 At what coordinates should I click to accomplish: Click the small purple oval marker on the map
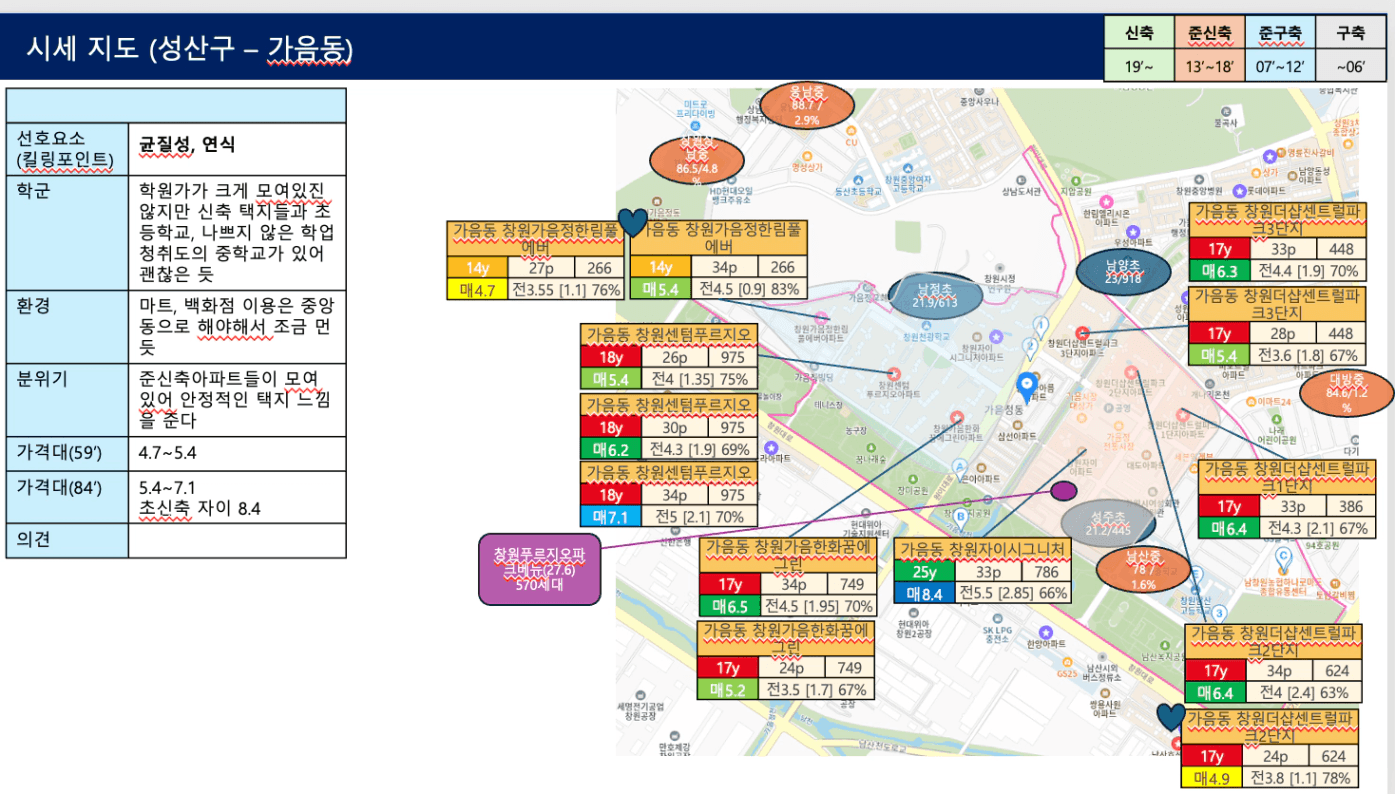[x=1063, y=490]
